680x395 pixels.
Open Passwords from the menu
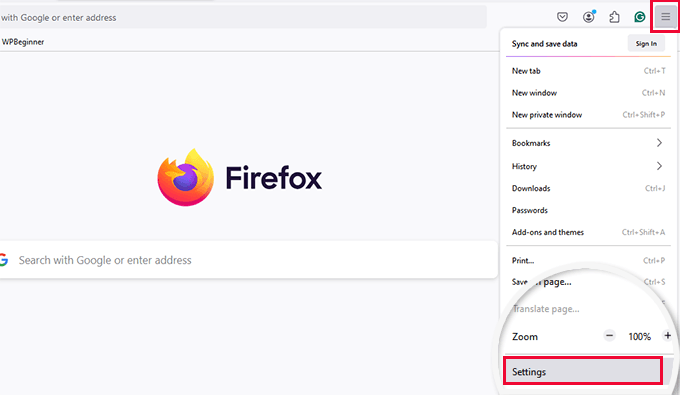coord(588,210)
